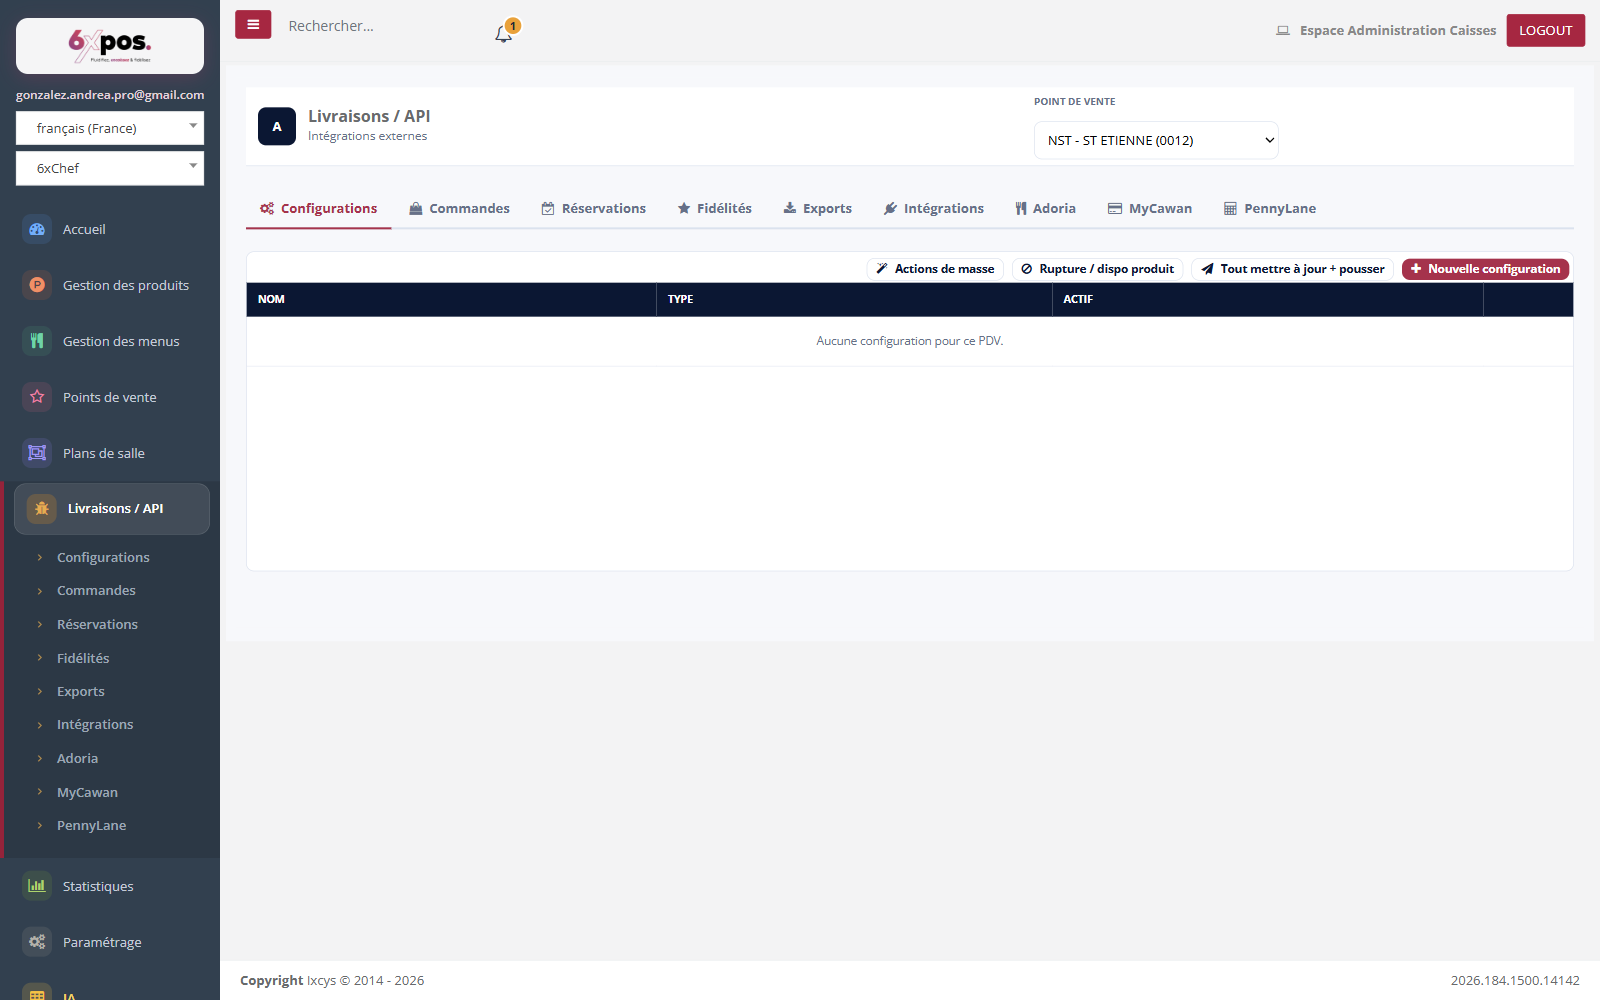The image size is (1600, 1000).
Task: Click the LOGOUT button
Action: pos(1546,30)
